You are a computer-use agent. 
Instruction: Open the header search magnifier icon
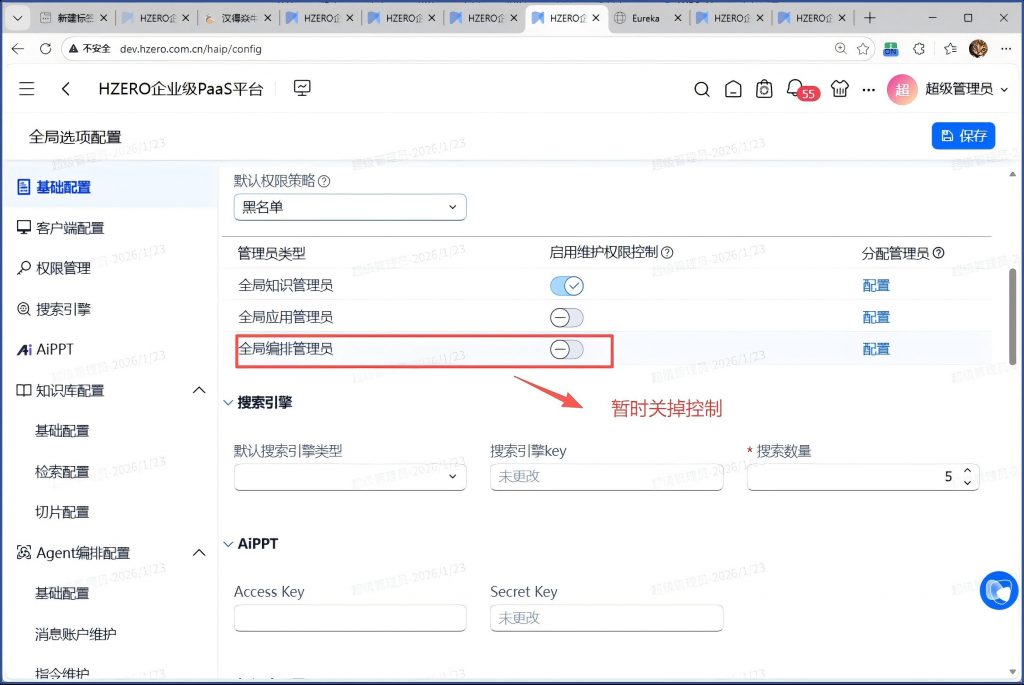coord(702,89)
